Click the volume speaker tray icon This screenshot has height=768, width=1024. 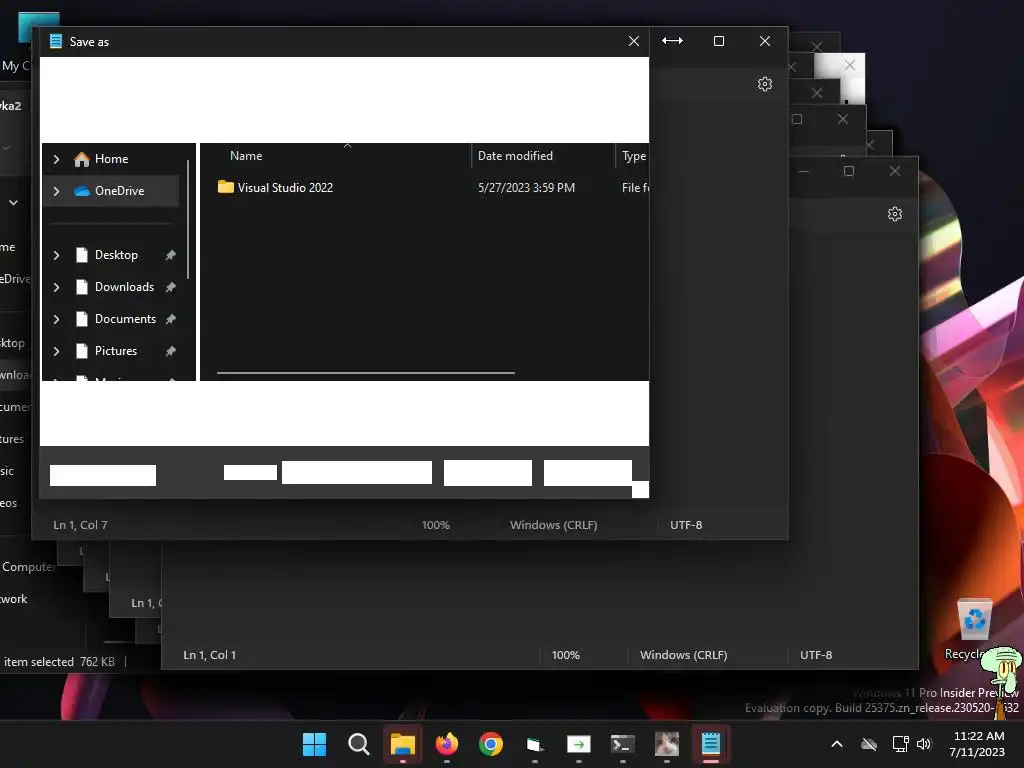click(x=924, y=744)
